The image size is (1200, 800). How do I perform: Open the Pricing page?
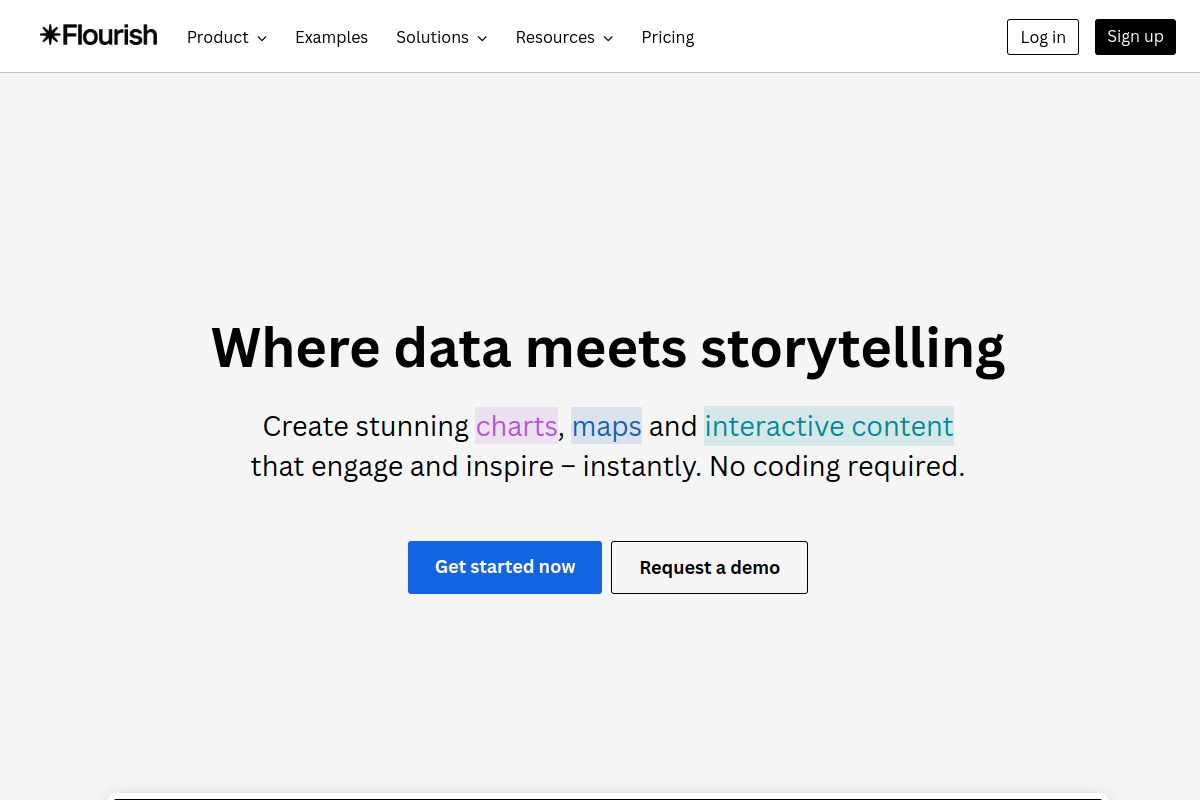point(668,37)
